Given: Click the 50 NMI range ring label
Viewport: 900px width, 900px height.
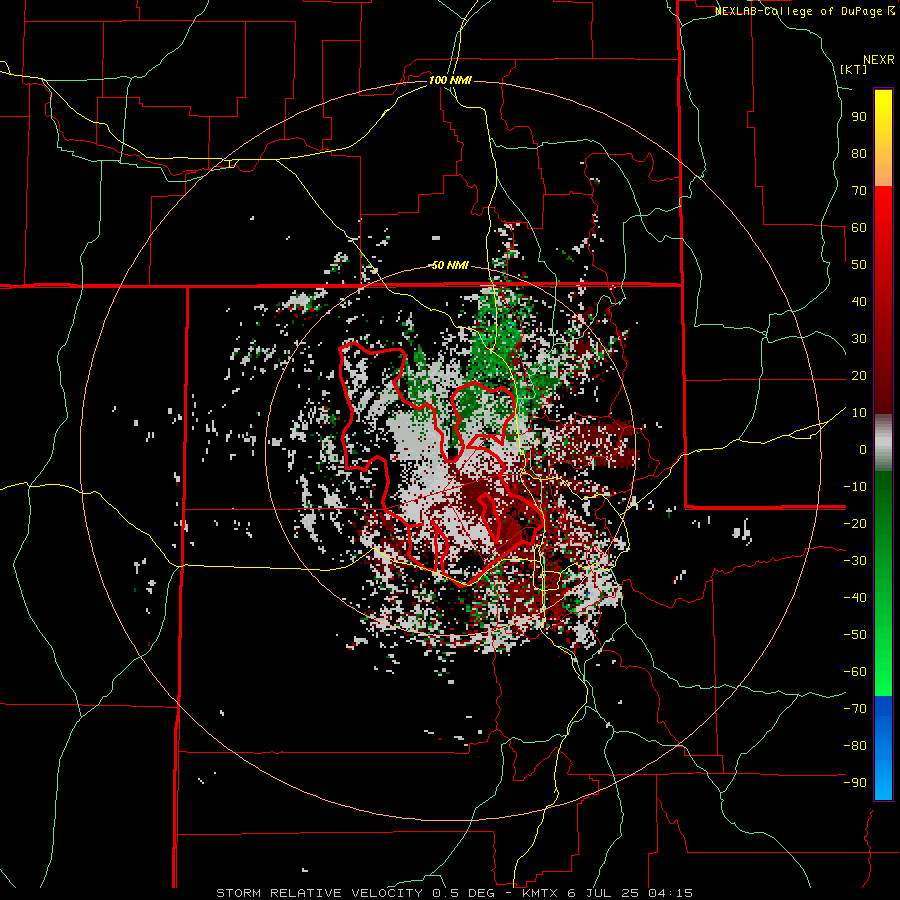Looking at the screenshot, I should [450, 265].
